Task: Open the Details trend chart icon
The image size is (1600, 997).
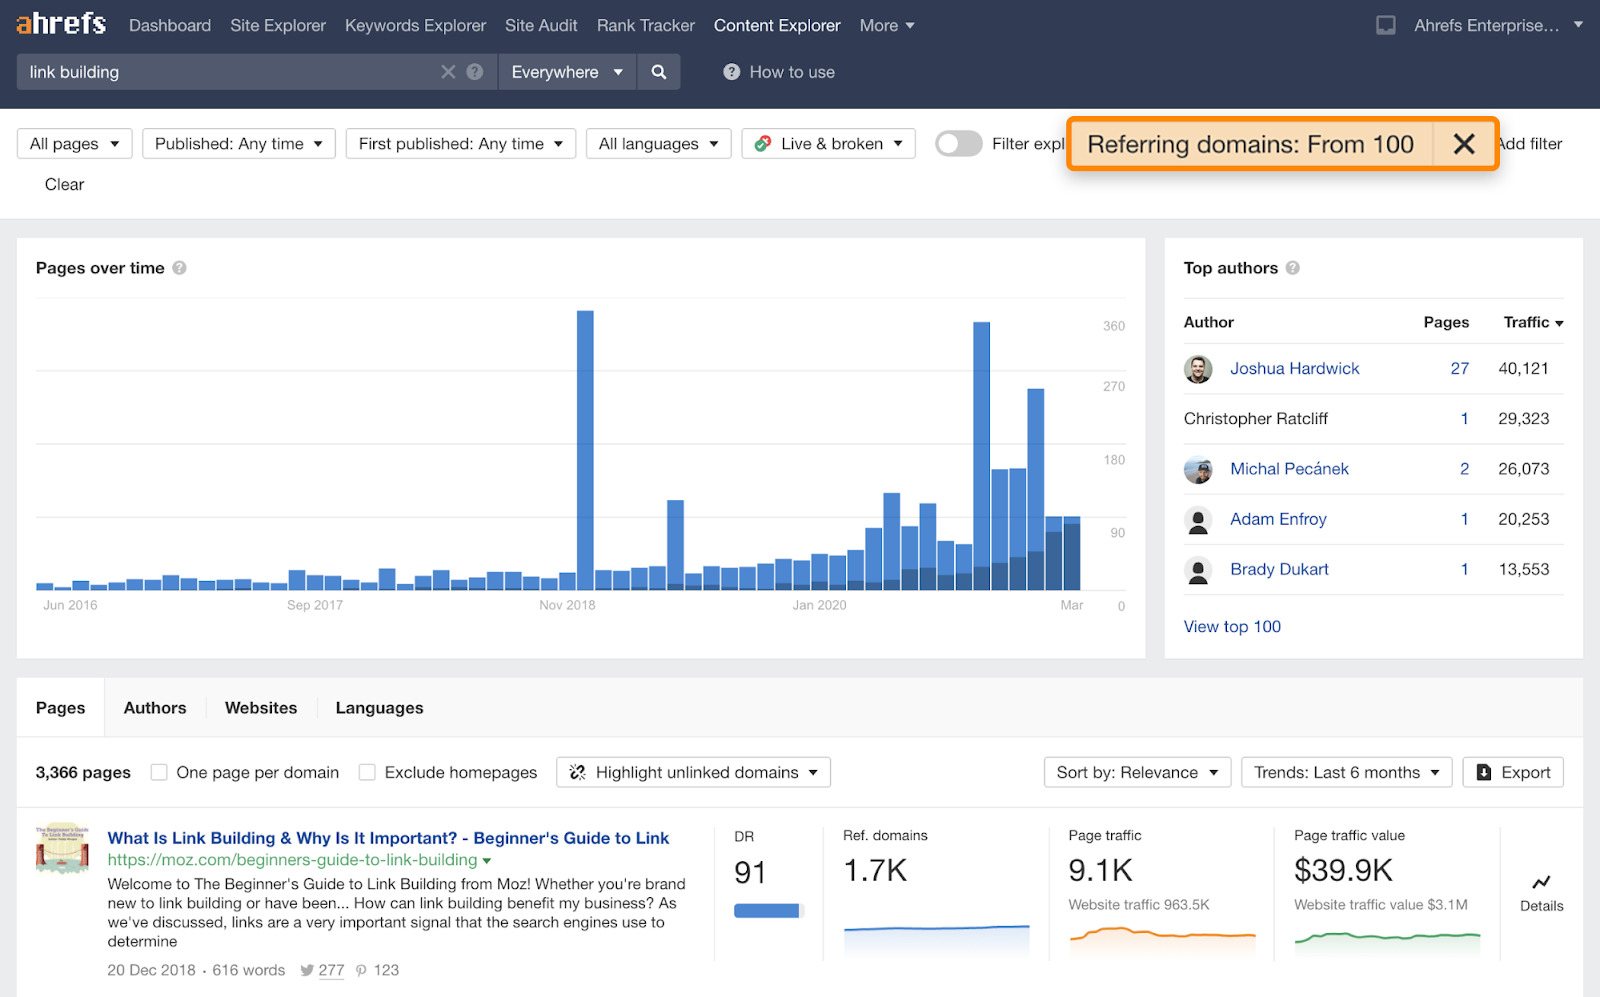Action: coord(1541,882)
